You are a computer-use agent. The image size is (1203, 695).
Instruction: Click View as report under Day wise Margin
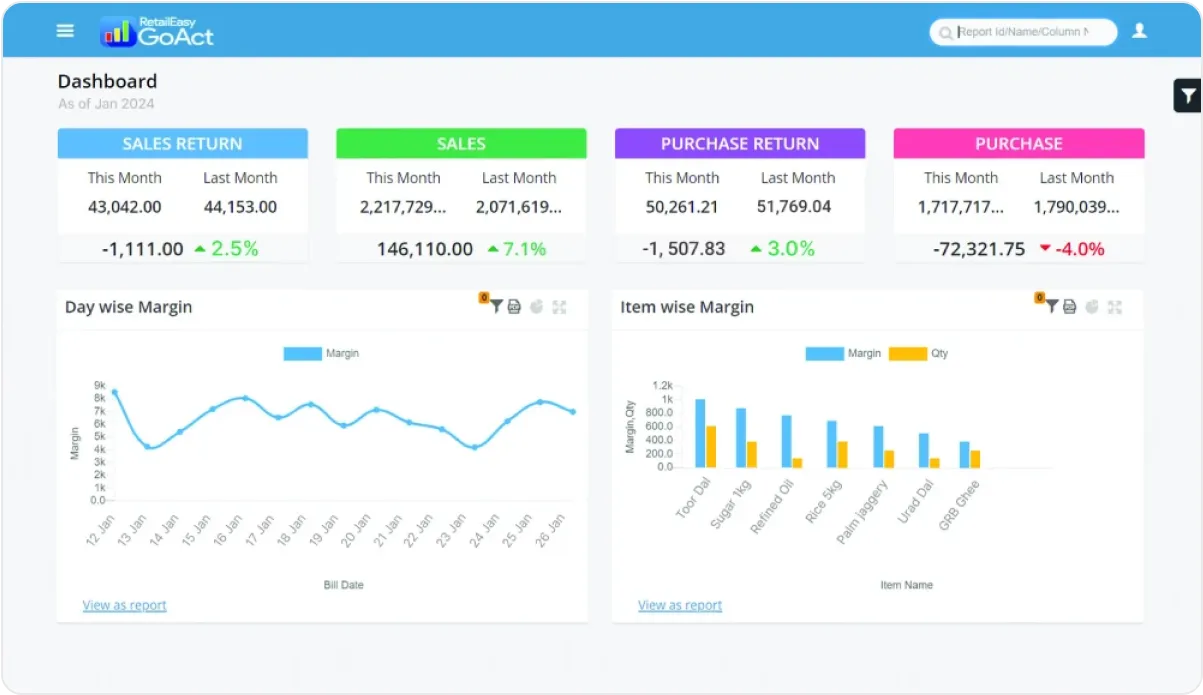click(124, 605)
